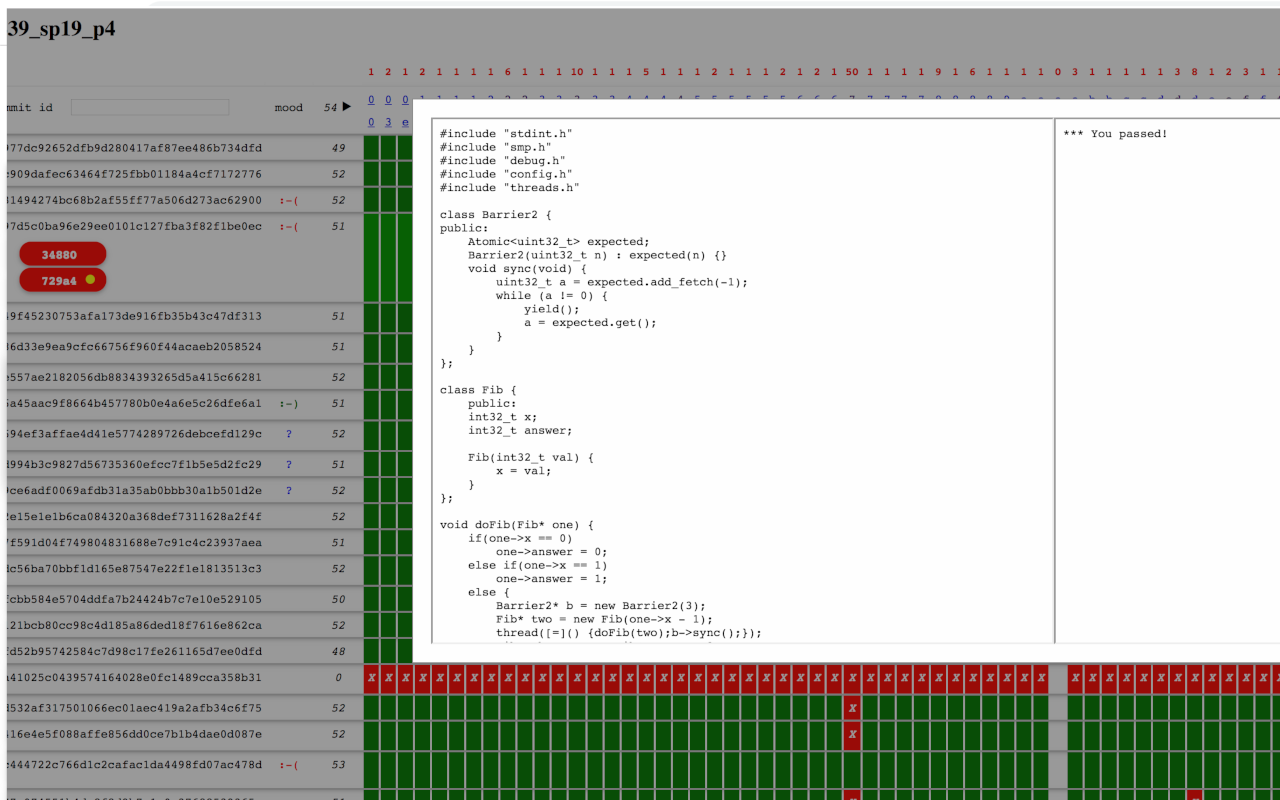Viewport: 1280px width, 800px height.
Task: Click the play arrow next to 54
Action: coord(347,107)
